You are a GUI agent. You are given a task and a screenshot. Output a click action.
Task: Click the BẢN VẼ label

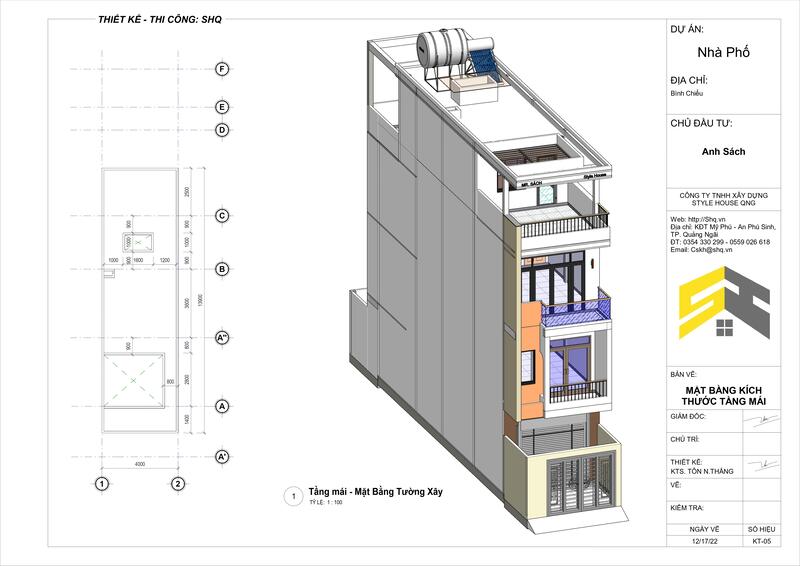(684, 375)
